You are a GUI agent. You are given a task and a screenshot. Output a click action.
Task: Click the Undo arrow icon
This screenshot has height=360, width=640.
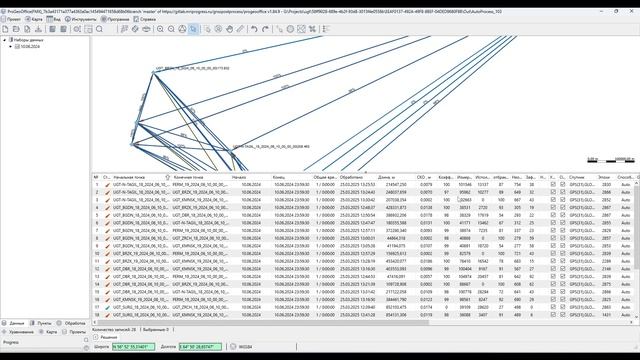click(254, 29)
